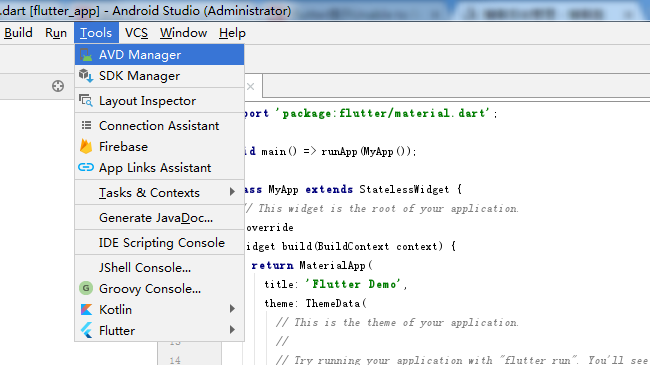Click line number 14 in gutter
The width and height of the screenshot is (650, 365).
coord(175,360)
